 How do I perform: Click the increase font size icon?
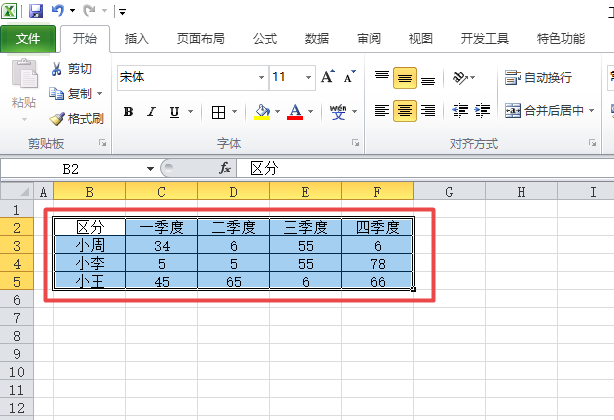point(328,77)
